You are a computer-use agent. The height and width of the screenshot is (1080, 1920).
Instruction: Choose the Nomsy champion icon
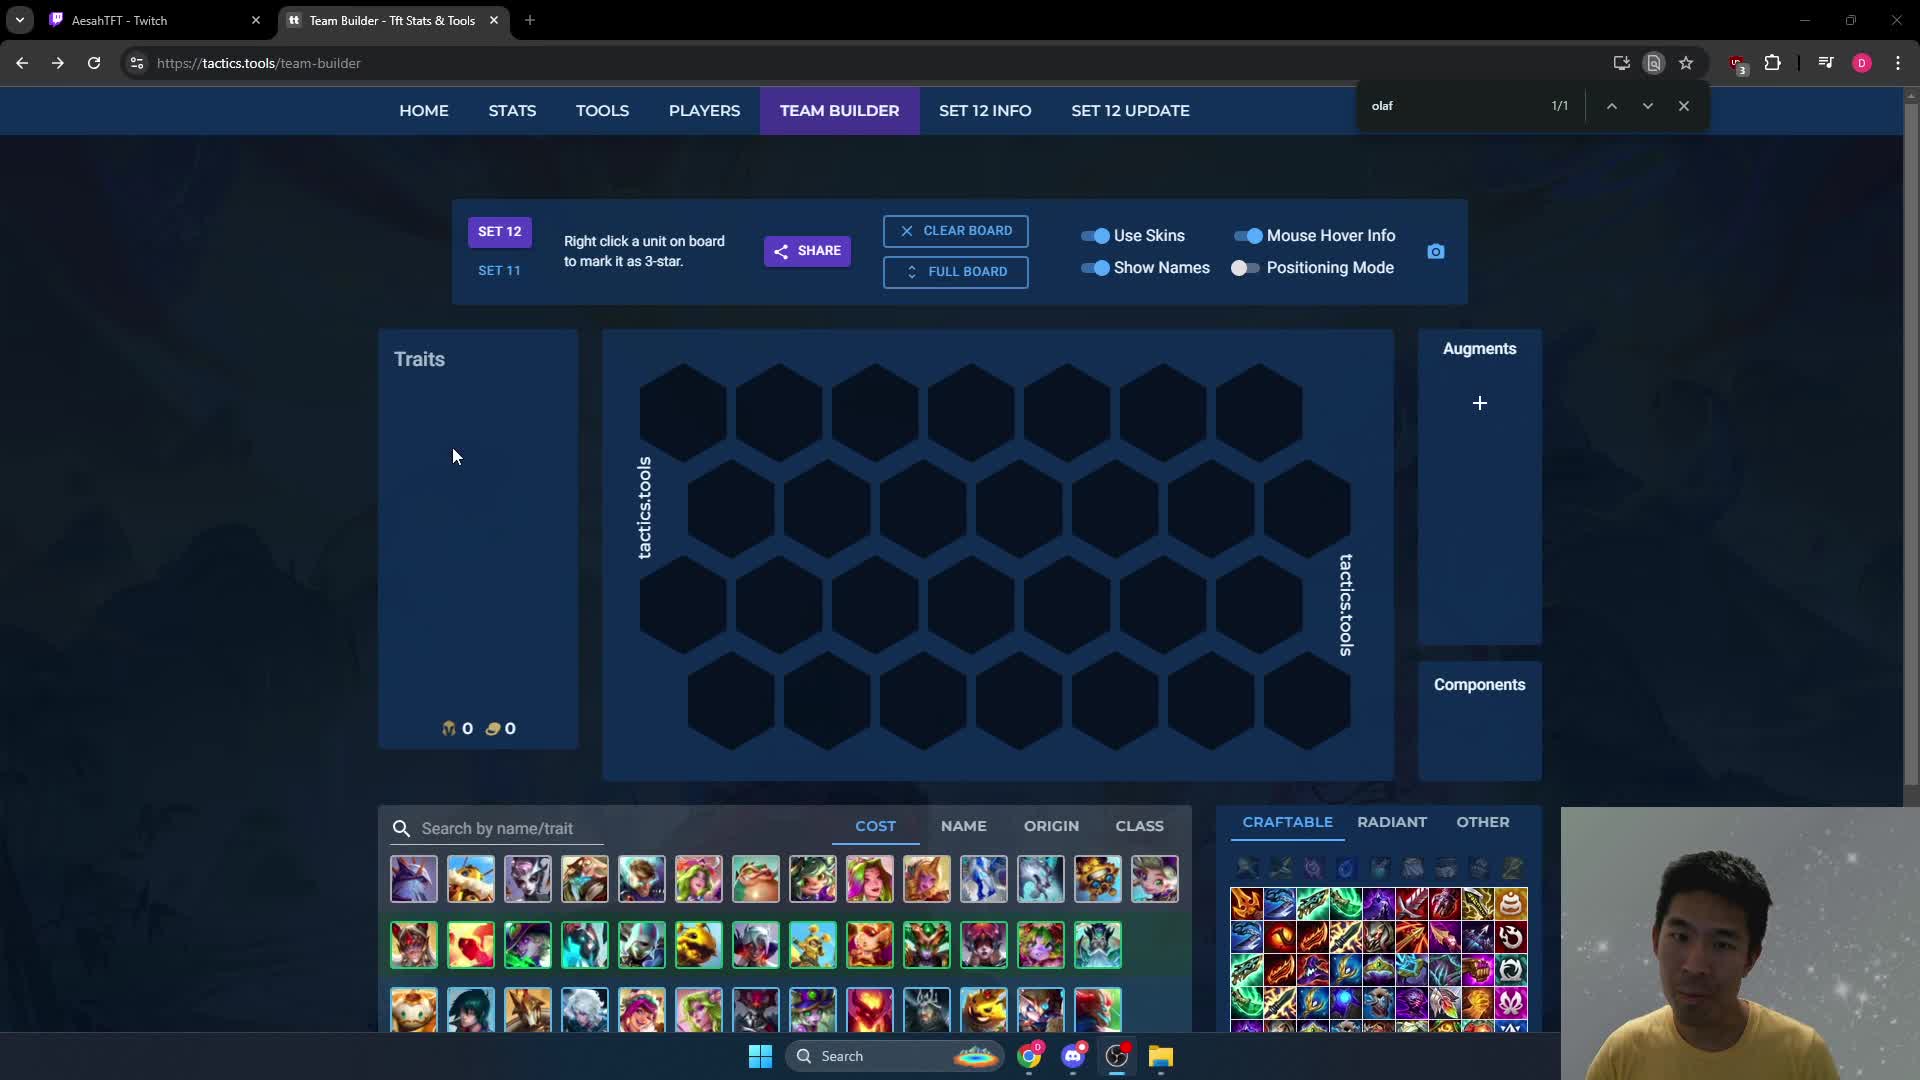tap(756, 879)
